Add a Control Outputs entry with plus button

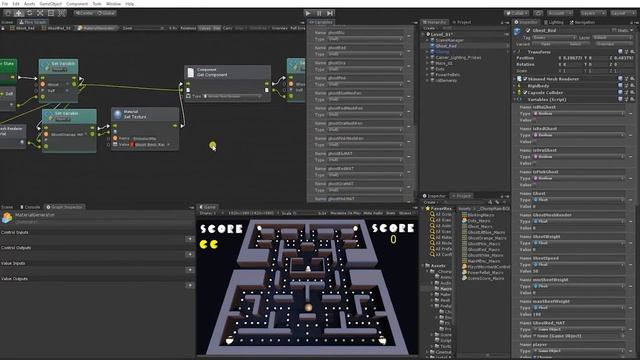tap(190, 254)
